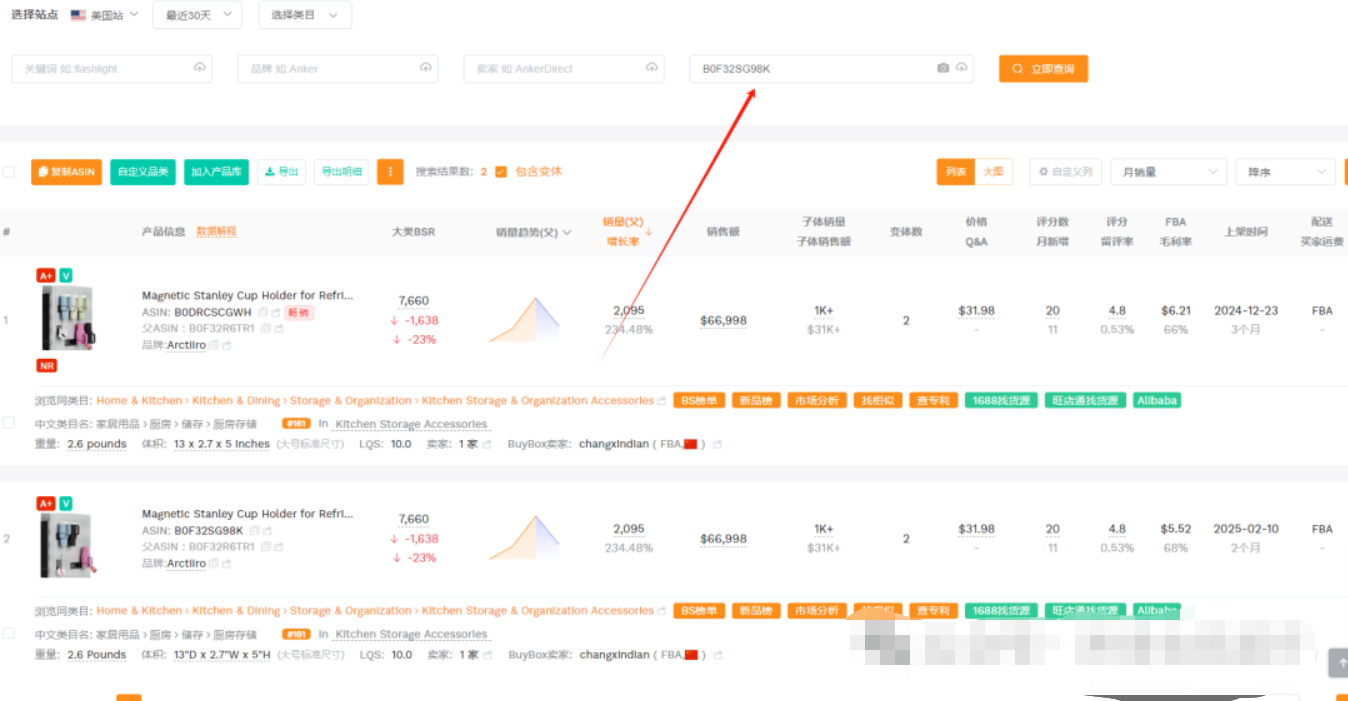Copy brand Arctilro icon in row 2

click(214, 564)
